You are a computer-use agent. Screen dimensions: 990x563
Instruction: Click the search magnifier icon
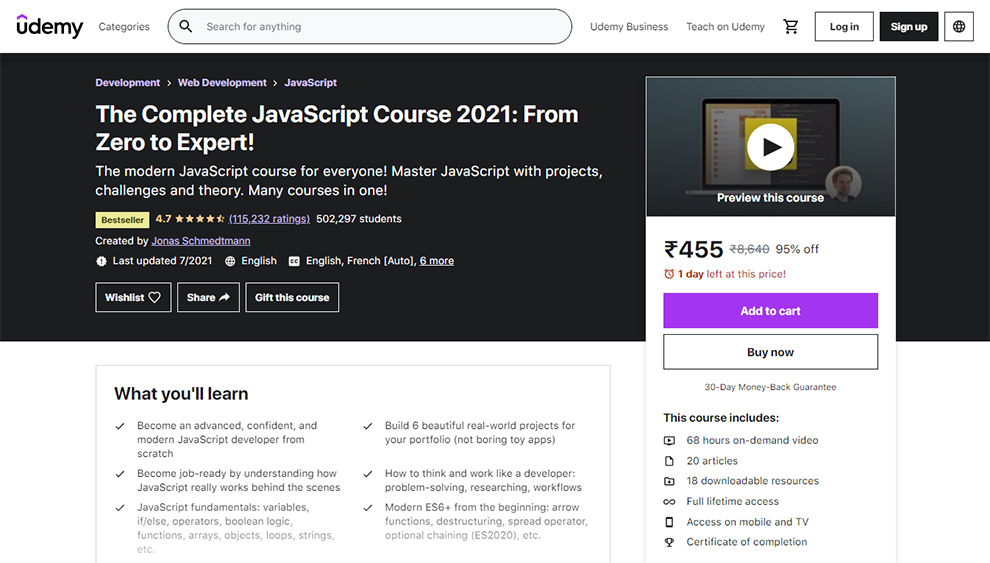click(x=186, y=27)
